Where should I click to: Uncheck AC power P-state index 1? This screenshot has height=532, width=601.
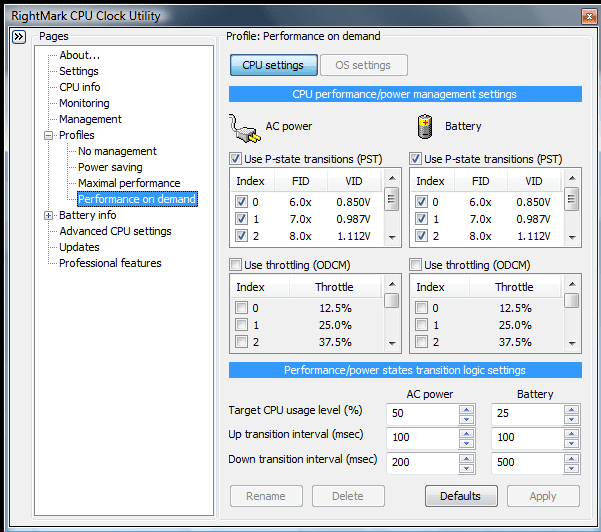tap(241, 218)
